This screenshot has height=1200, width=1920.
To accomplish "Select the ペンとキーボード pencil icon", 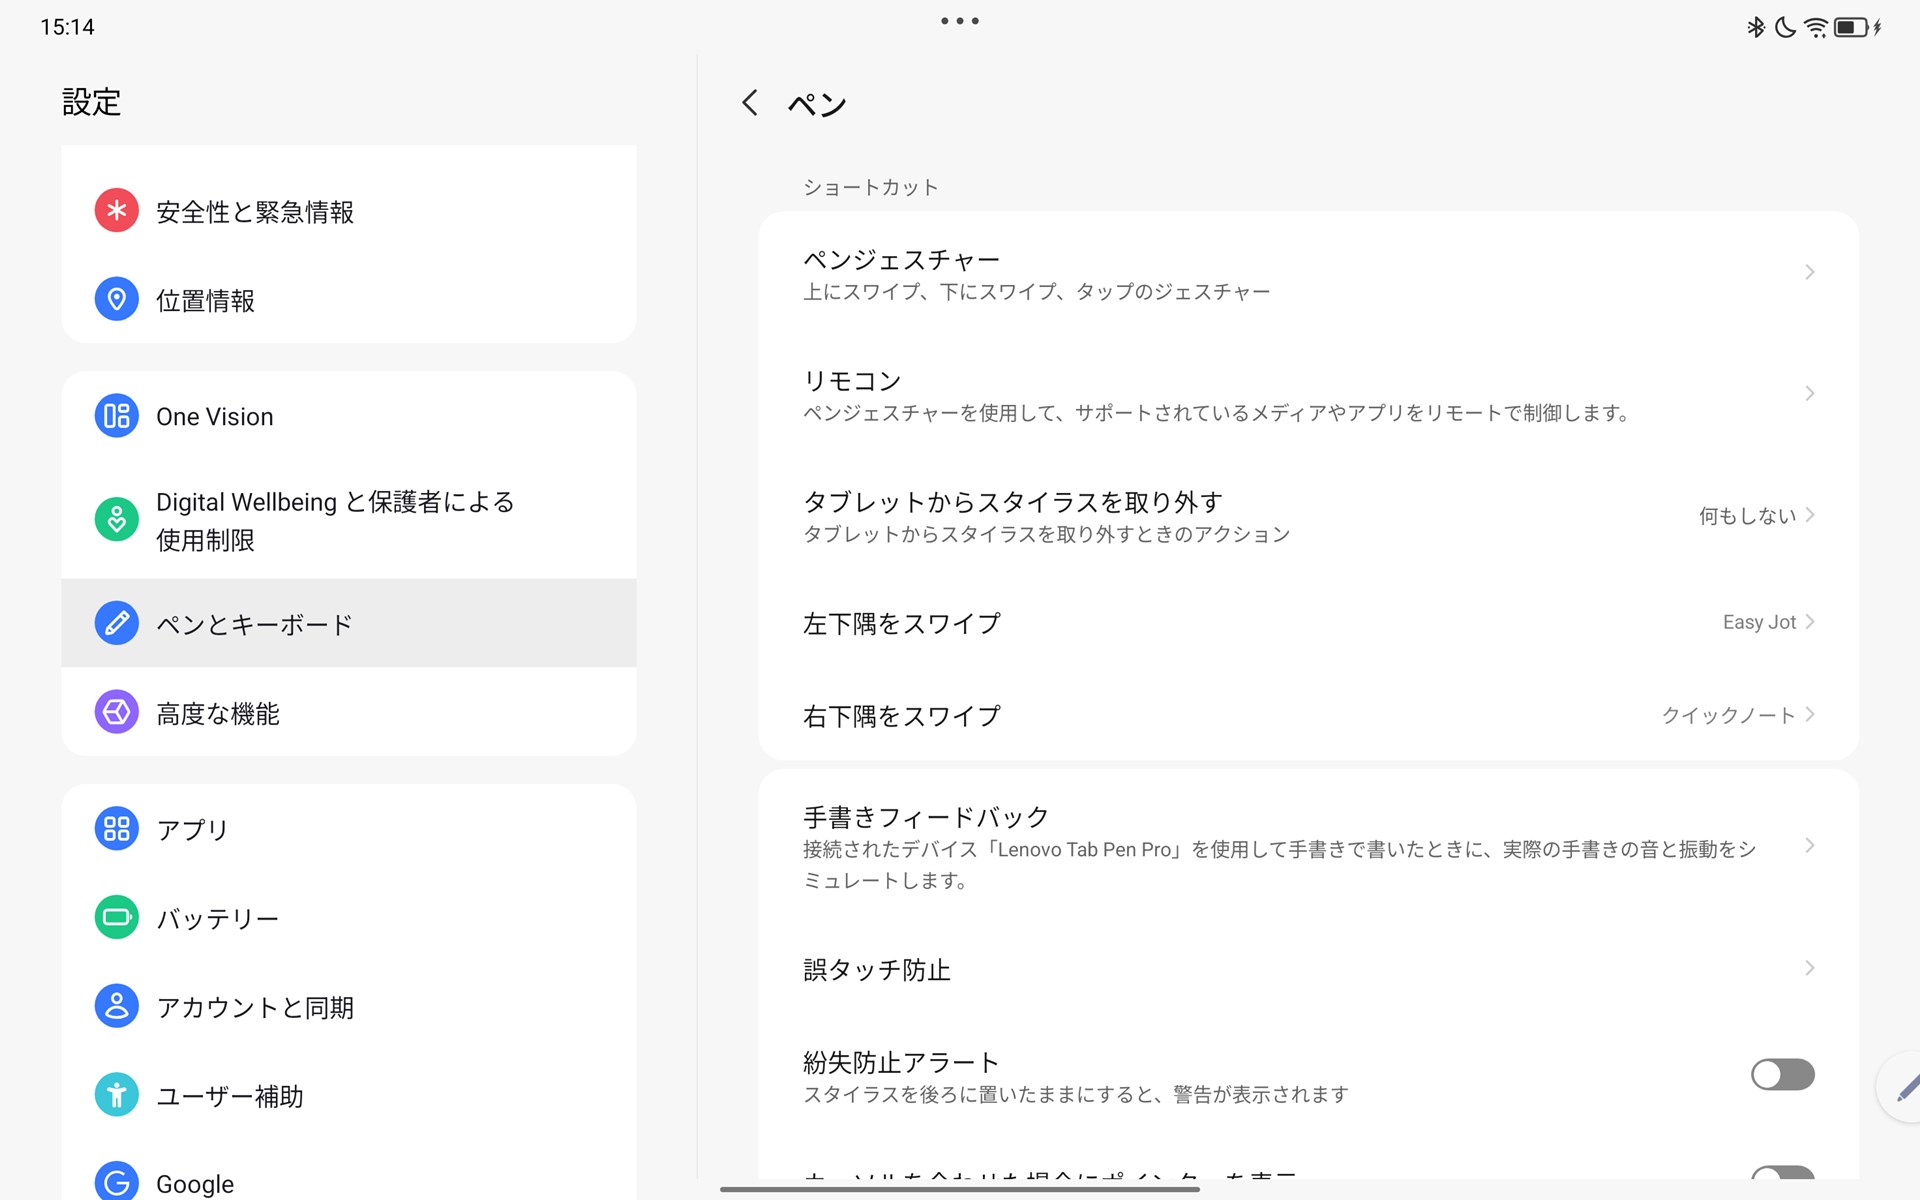I will click(116, 622).
